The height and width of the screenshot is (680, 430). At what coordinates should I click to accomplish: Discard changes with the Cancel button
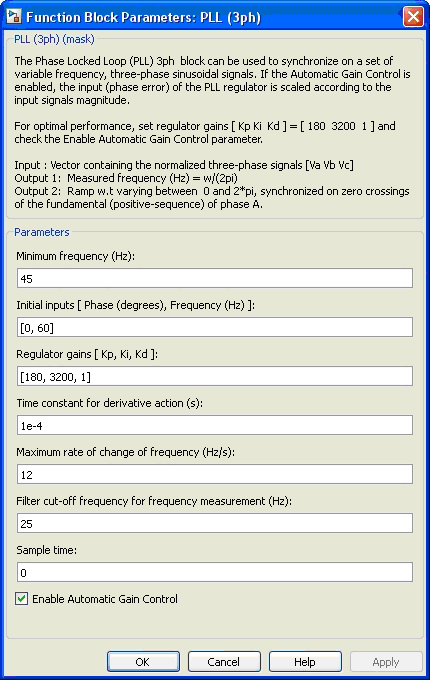pyautogui.click(x=224, y=662)
